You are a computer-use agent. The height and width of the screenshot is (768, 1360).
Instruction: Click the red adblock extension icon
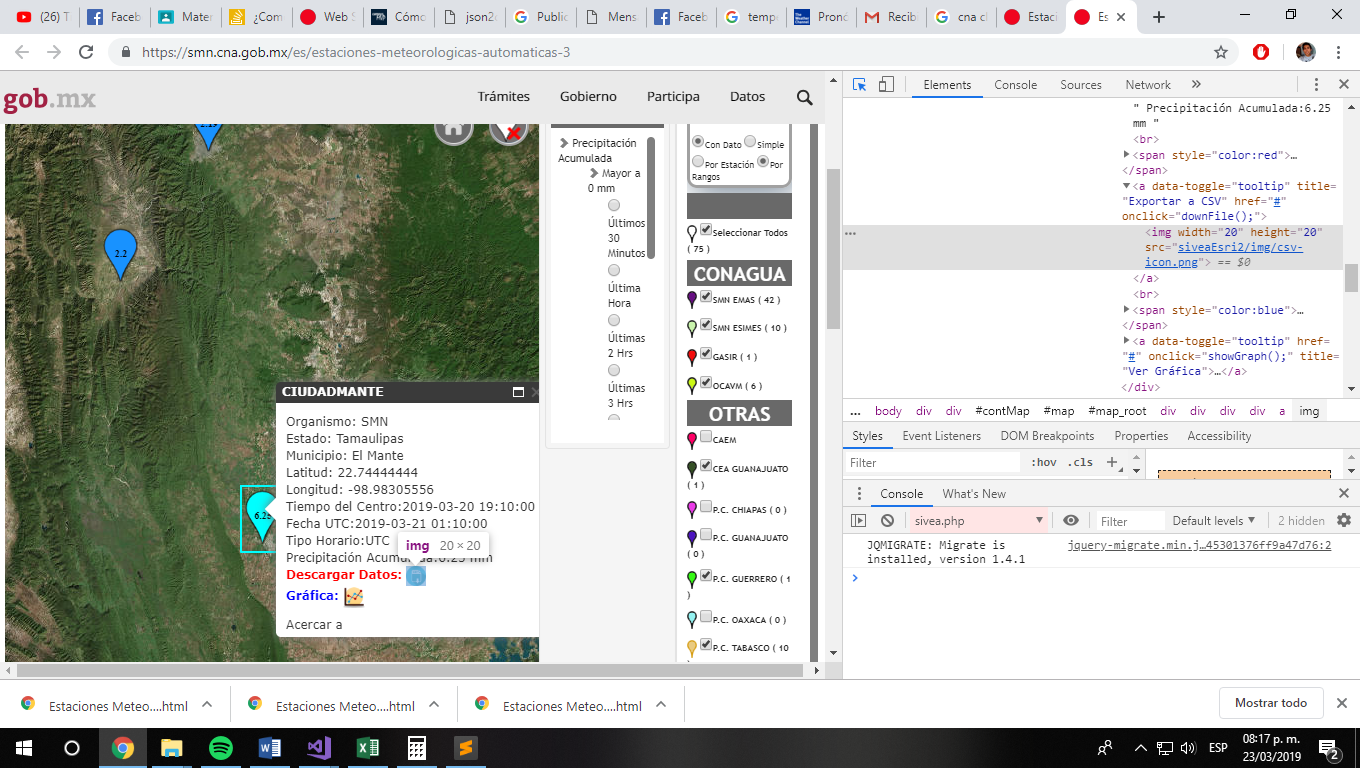click(1261, 52)
